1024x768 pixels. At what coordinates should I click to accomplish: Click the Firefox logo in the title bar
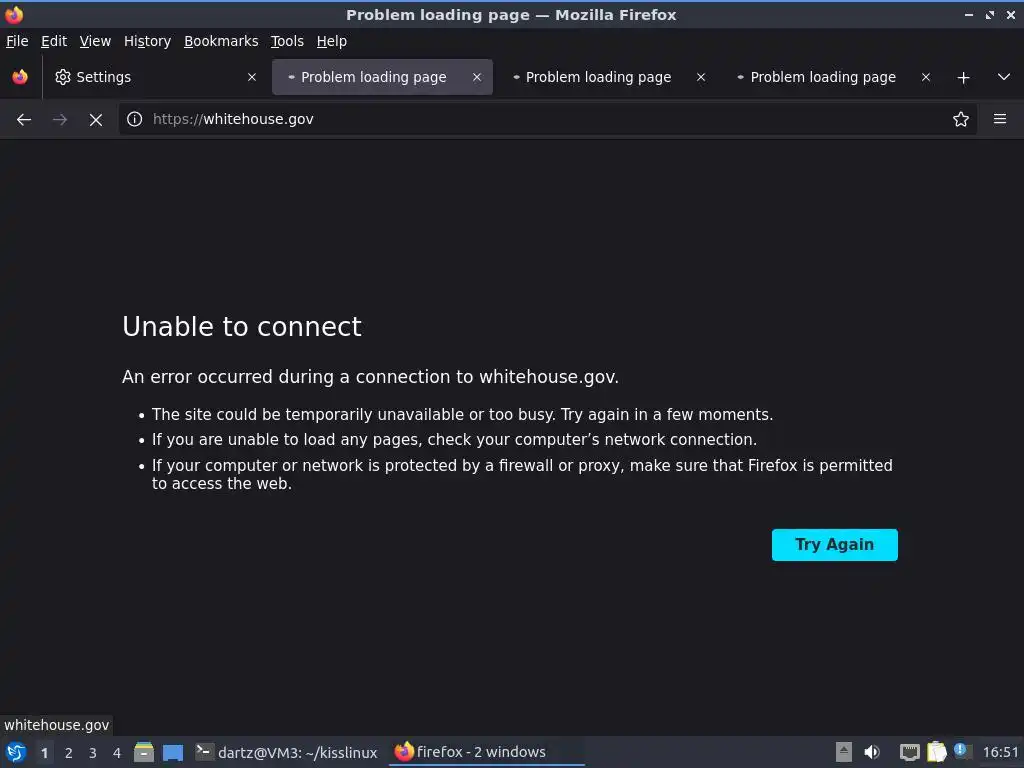tap(14, 14)
